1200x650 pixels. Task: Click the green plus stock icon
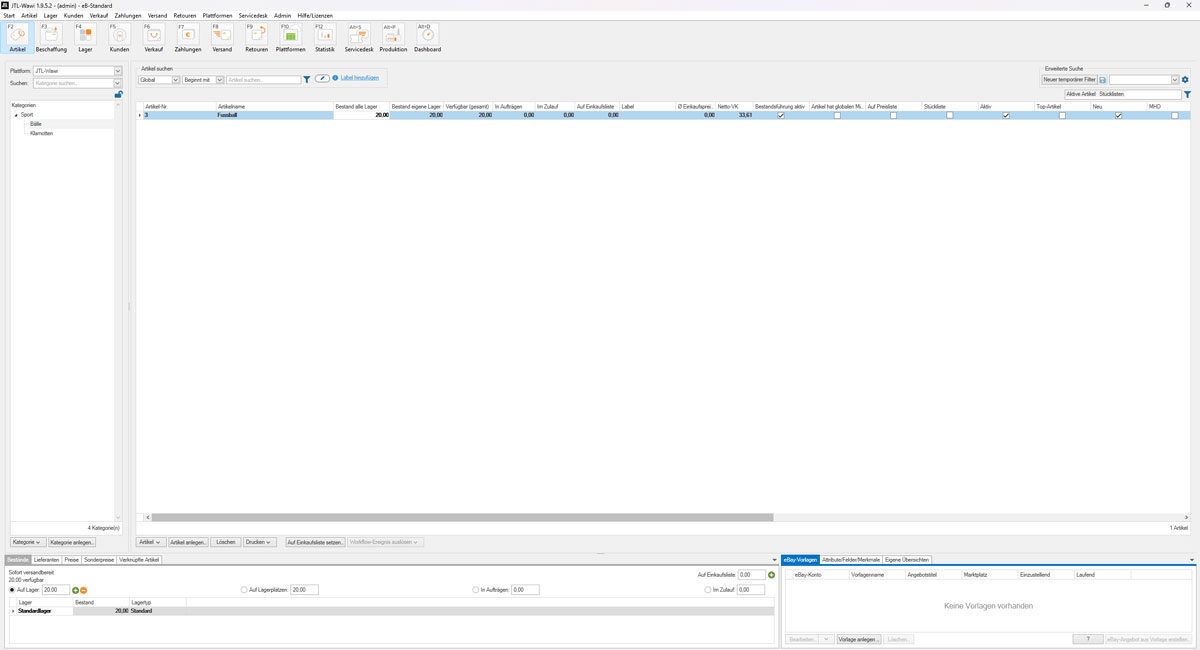(76, 590)
